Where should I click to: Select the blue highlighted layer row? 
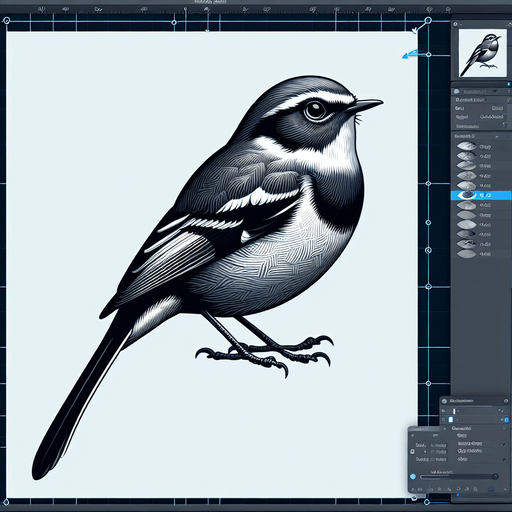tap(481, 195)
